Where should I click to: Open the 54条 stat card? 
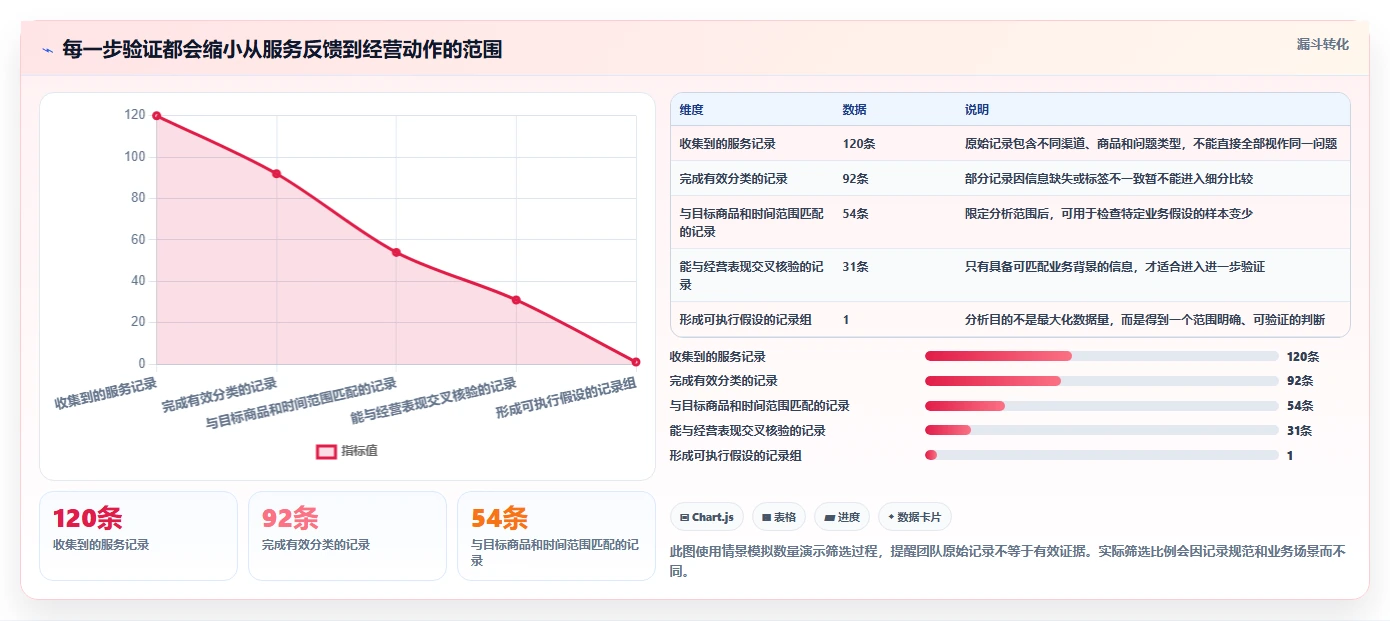pos(556,536)
